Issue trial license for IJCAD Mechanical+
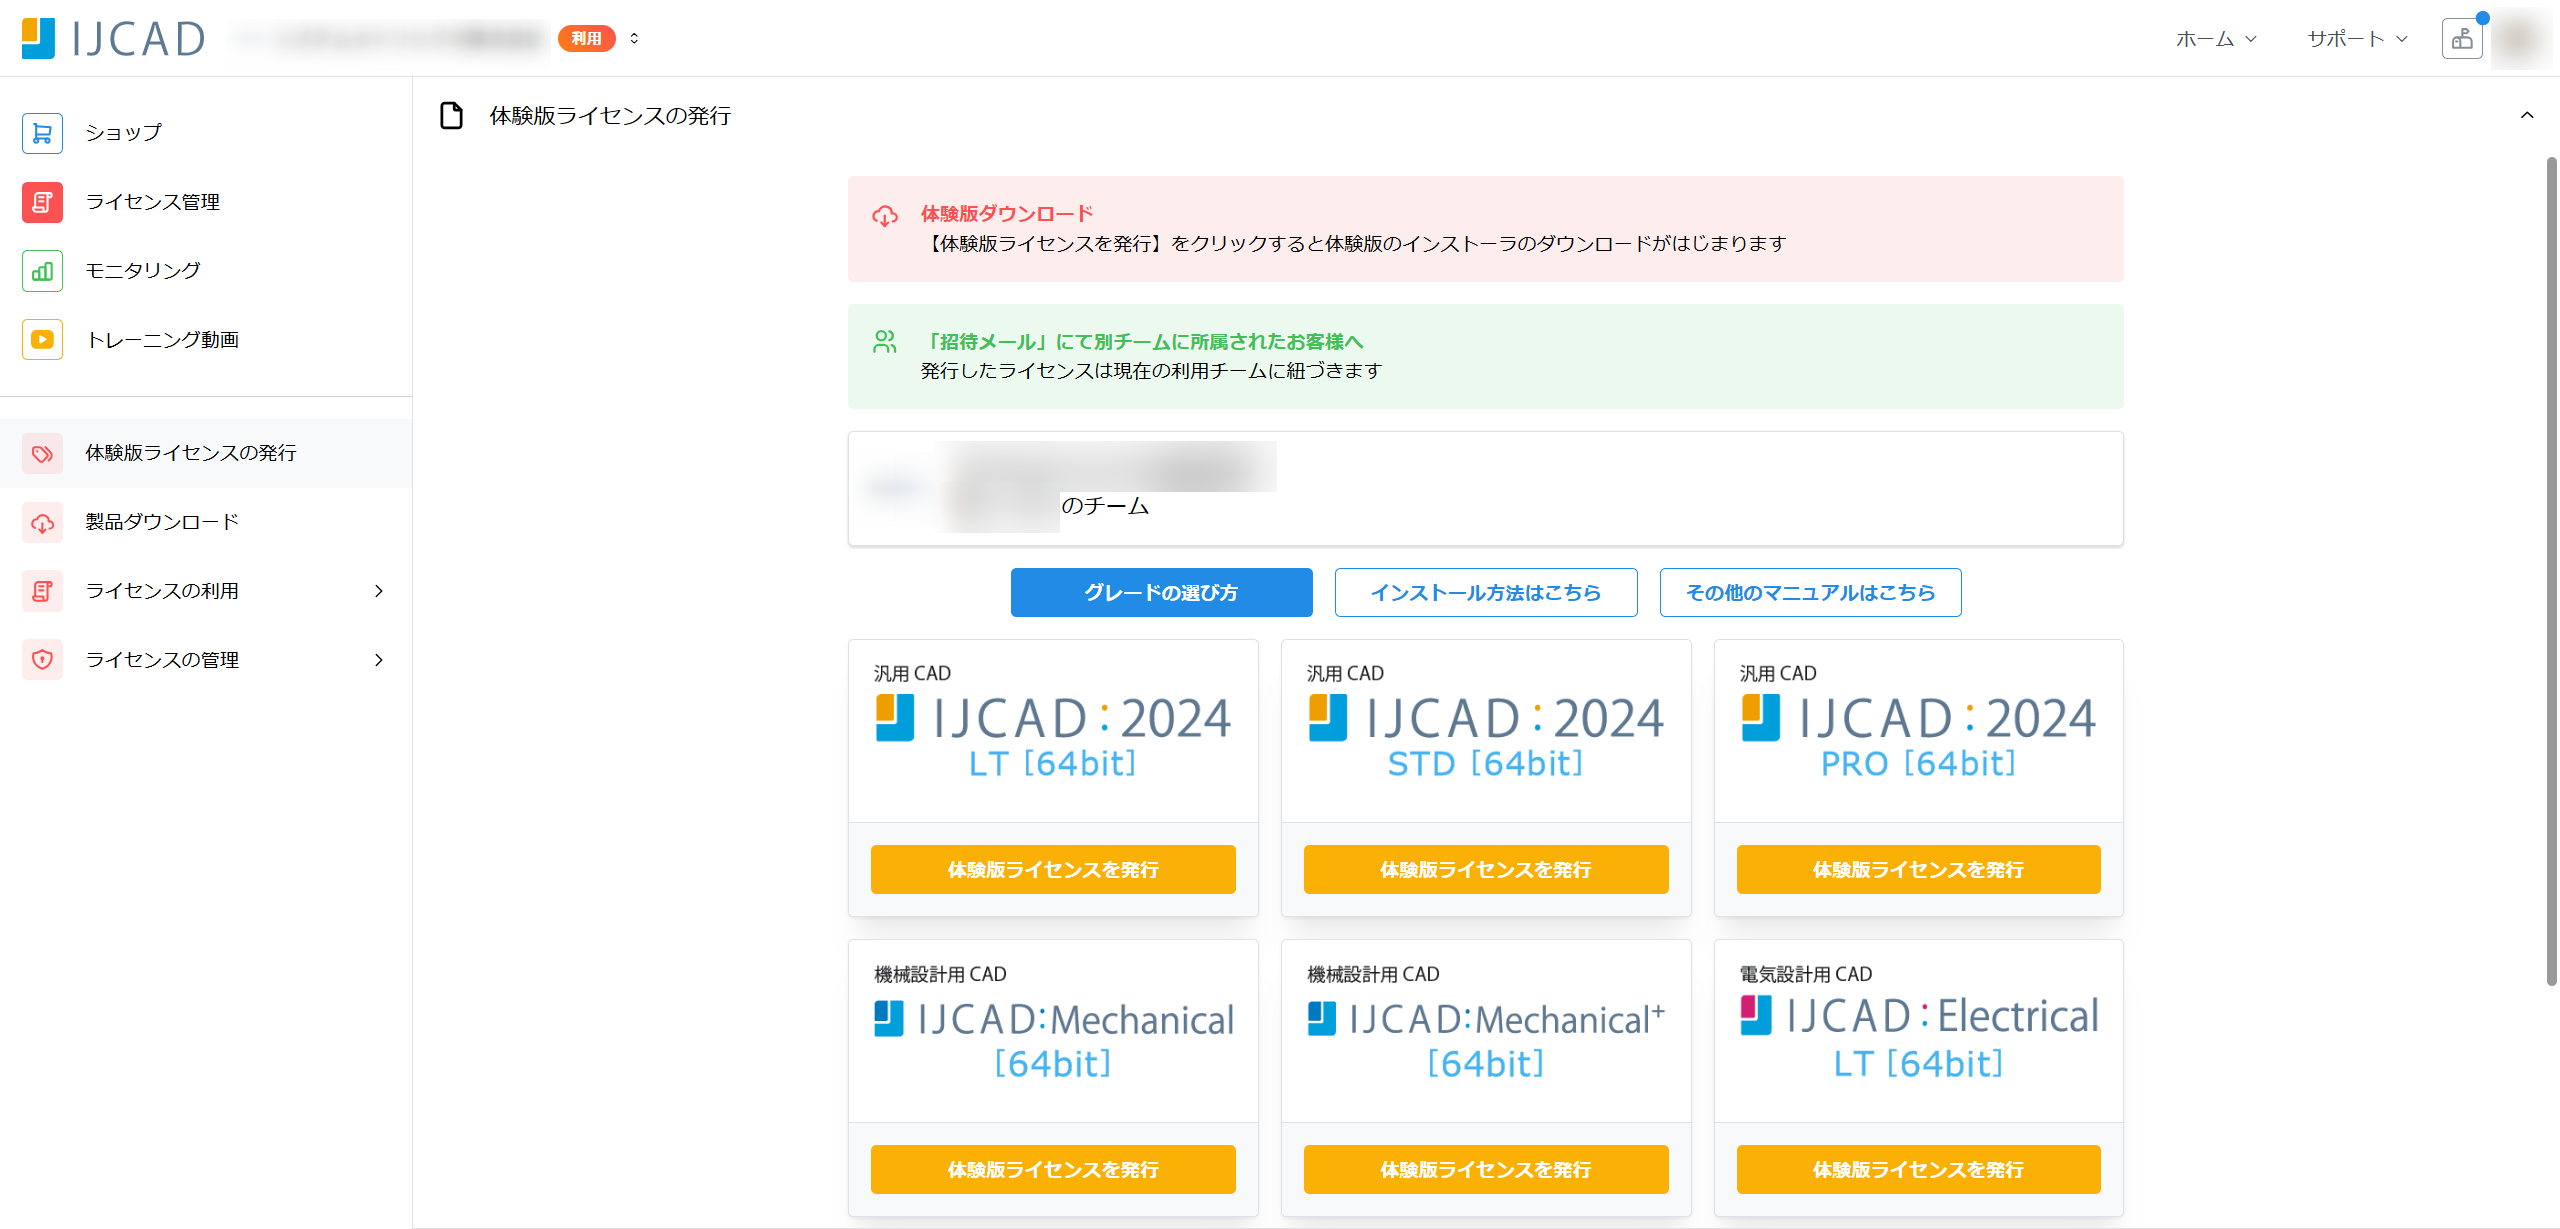 point(1486,1170)
